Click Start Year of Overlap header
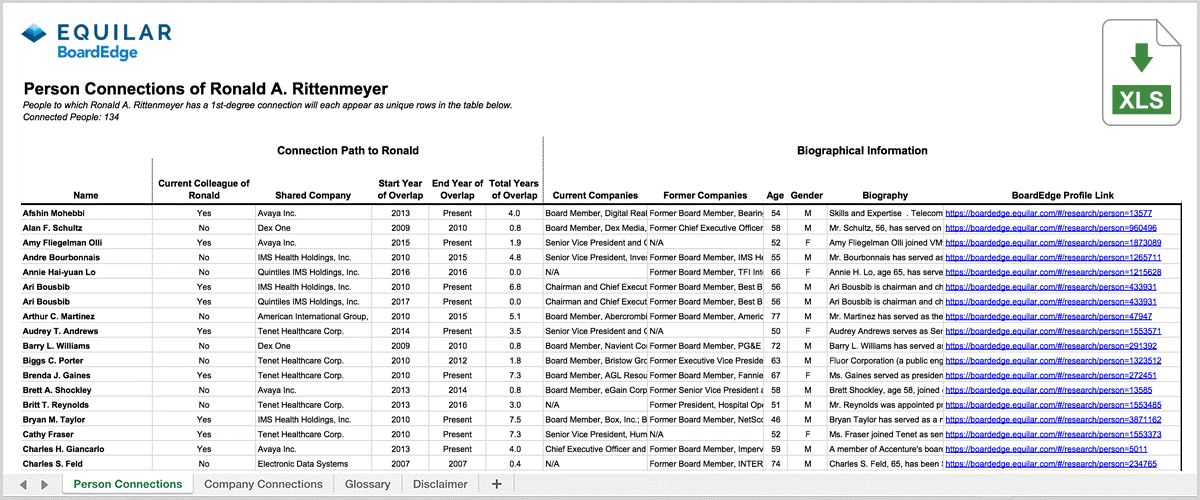The width and height of the screenshot is (1200, 500). click(x=400, y=189)
